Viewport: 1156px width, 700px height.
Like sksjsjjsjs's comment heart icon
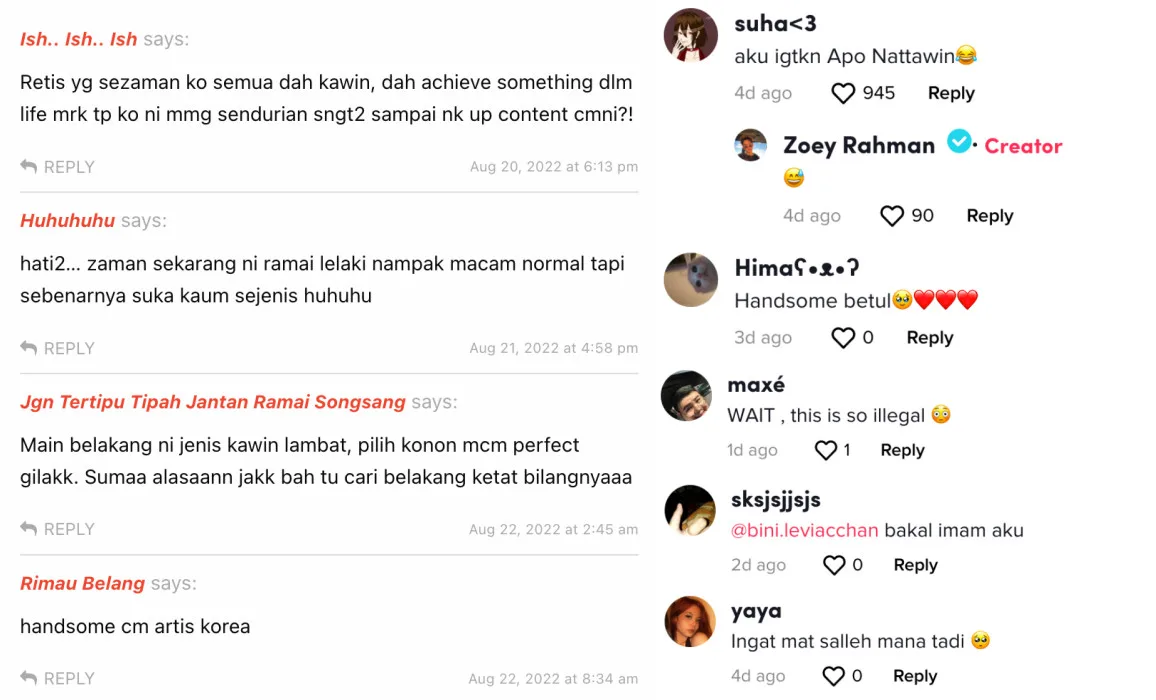834,566
